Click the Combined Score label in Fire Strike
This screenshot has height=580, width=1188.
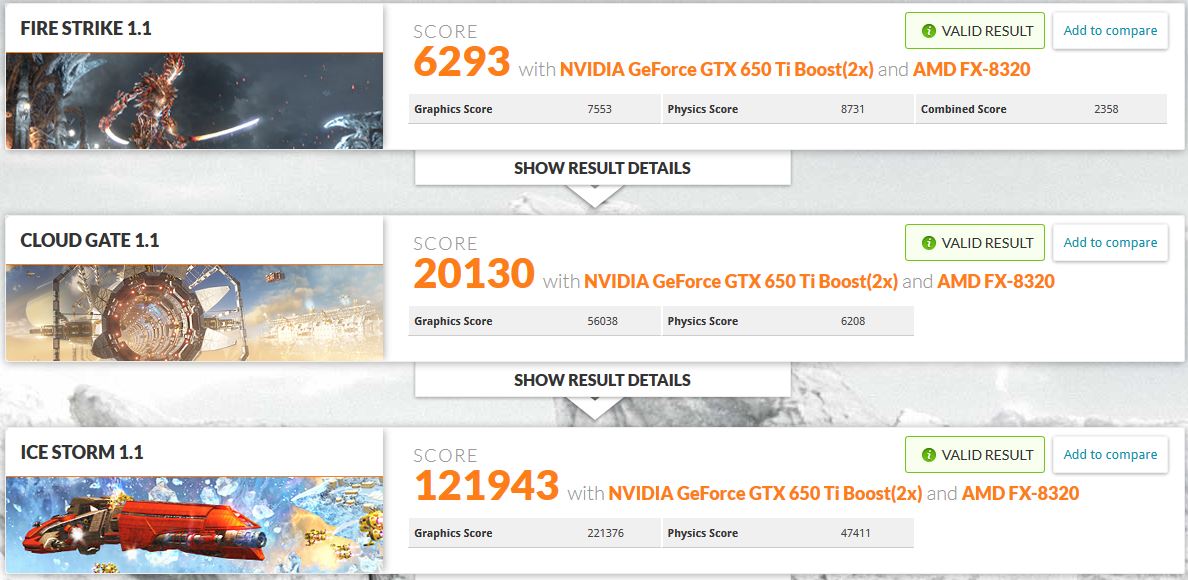964,109
